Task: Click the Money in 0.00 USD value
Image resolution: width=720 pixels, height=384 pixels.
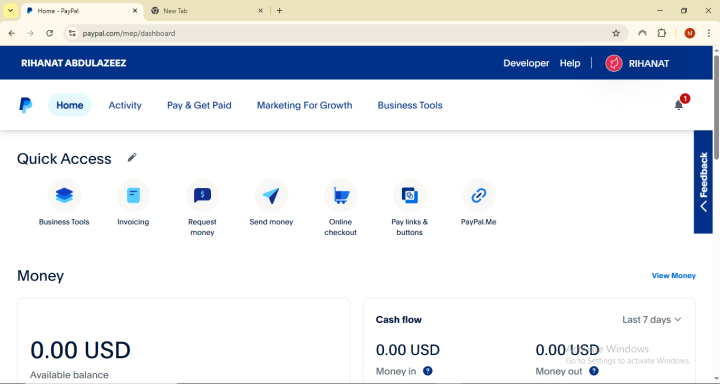Action: click(408, 350)
